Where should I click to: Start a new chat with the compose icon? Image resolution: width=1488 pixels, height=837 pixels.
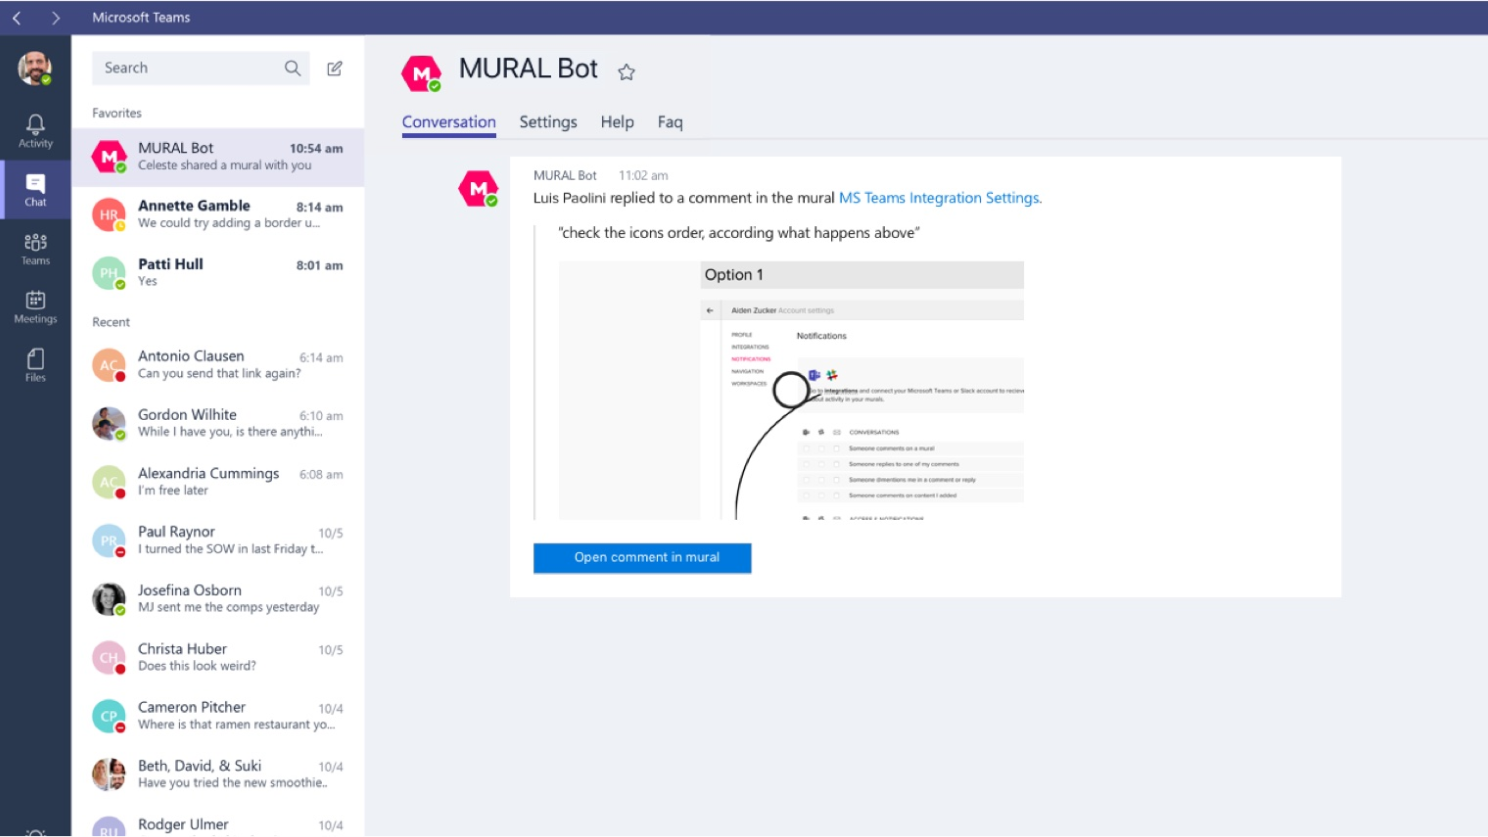(335, 68)
